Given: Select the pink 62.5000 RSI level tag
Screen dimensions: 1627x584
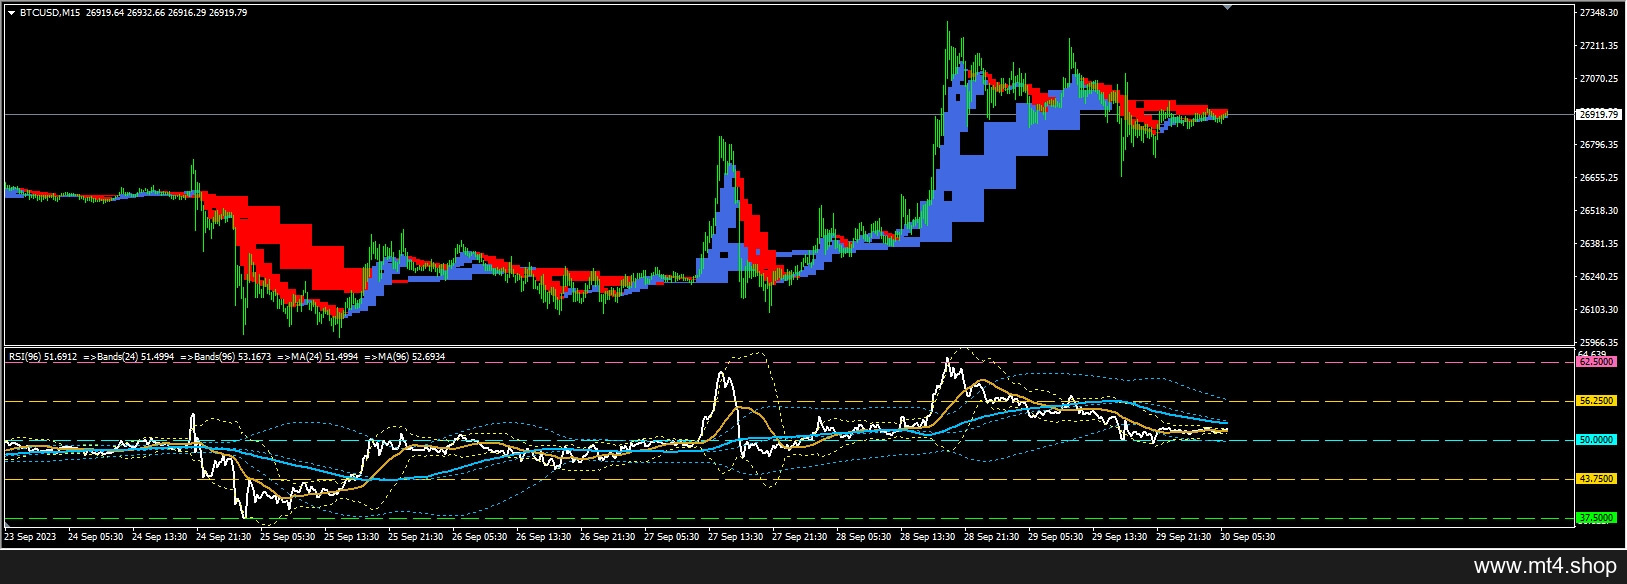Looking at the screenshot, I should pyautogui.click(x=1597, y=362).
